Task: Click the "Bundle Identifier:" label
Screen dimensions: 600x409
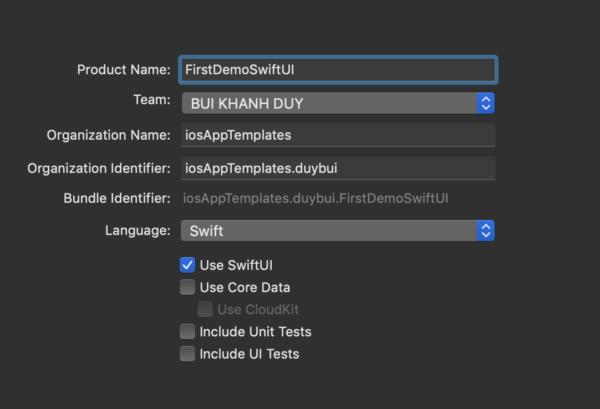Action: click(117, 199)
